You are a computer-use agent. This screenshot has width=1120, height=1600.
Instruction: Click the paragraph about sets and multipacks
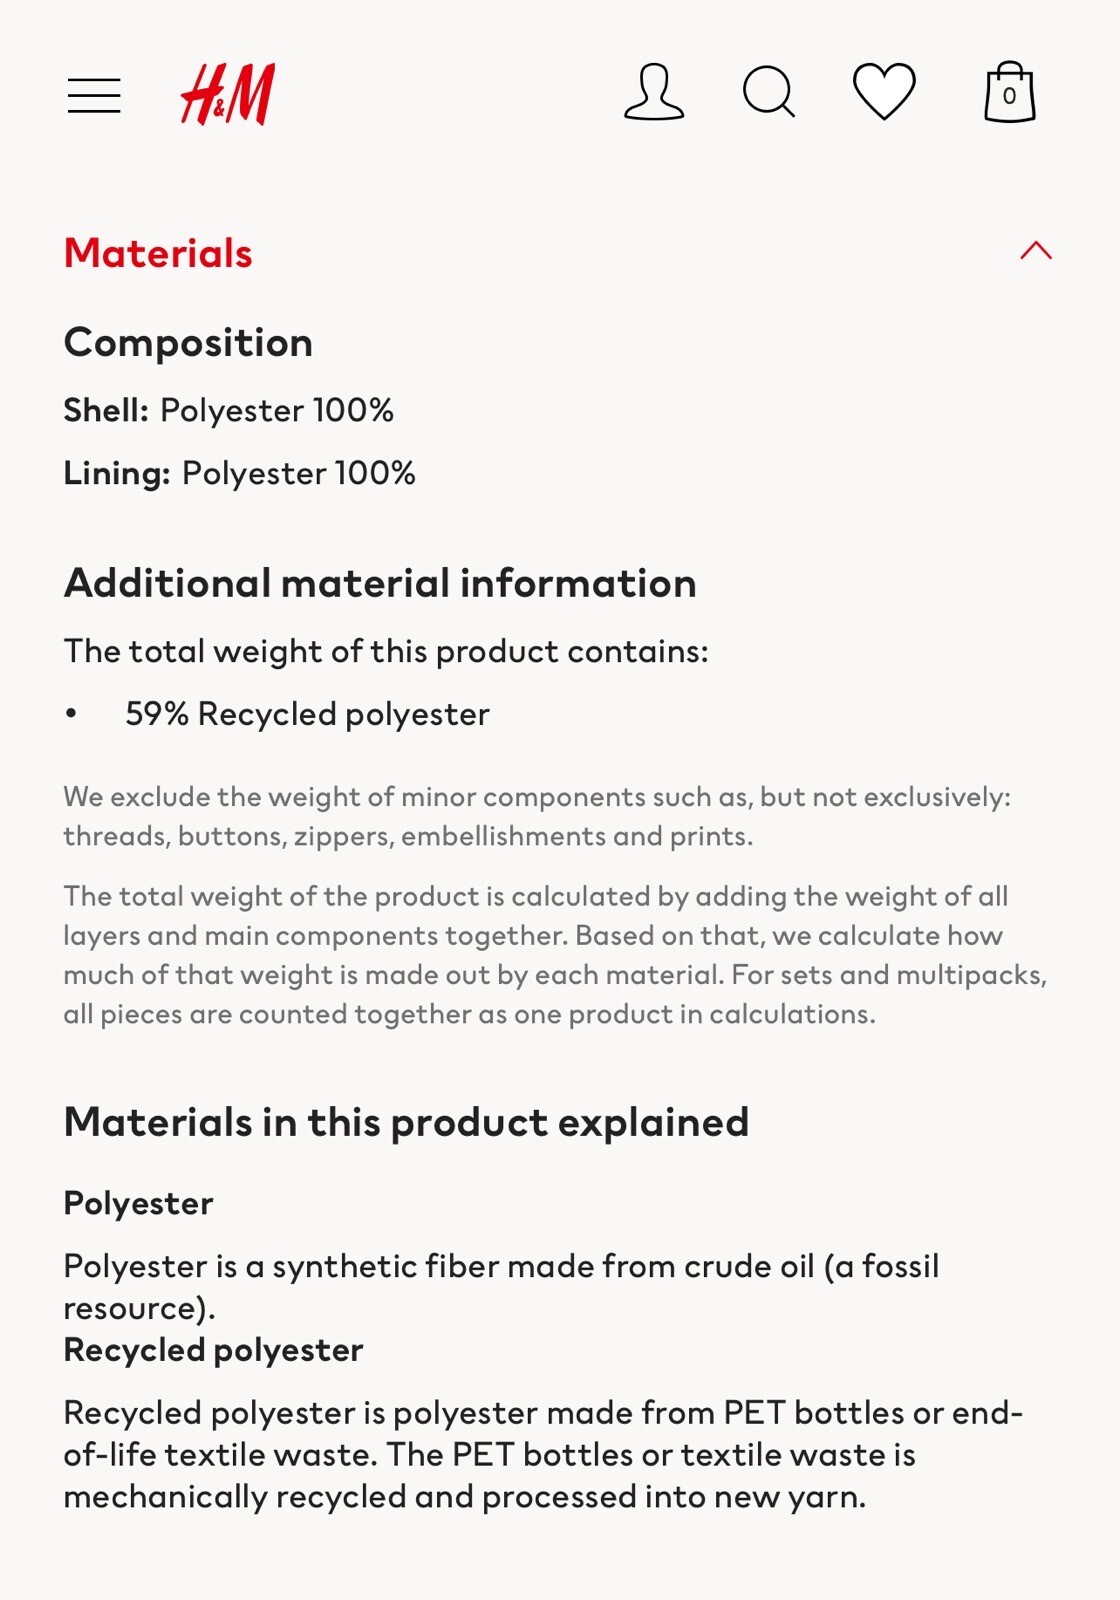pos(555,955)
